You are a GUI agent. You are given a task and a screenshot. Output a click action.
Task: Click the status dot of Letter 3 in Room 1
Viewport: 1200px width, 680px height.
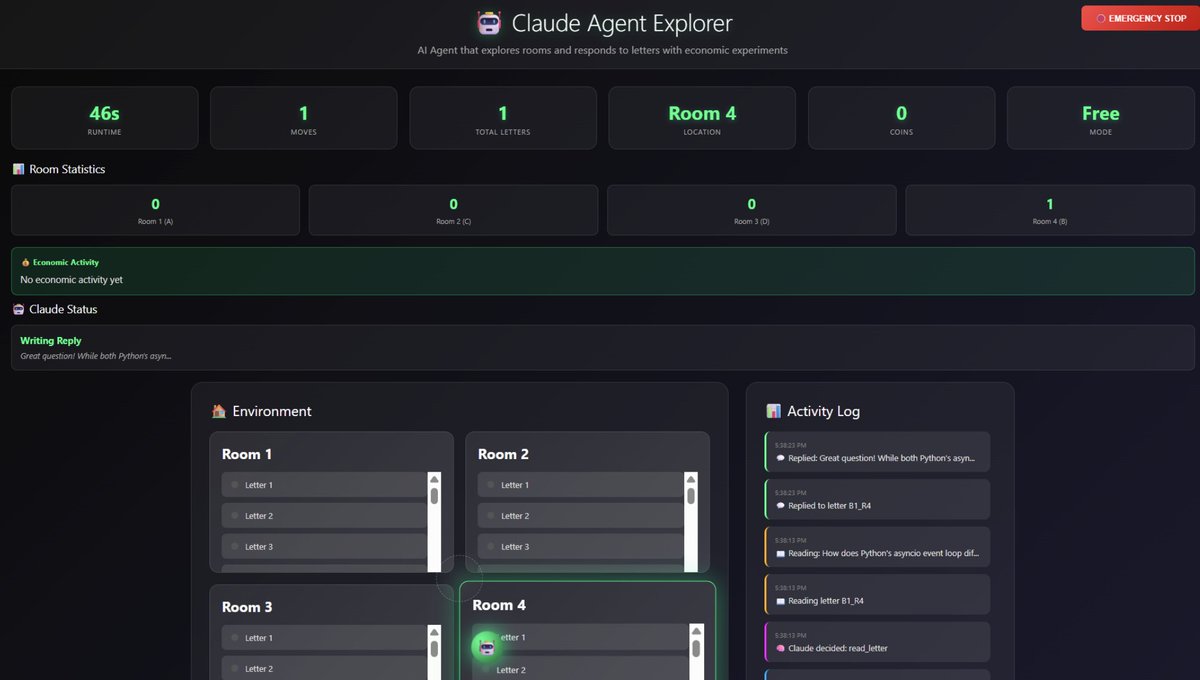click(235, 547)
